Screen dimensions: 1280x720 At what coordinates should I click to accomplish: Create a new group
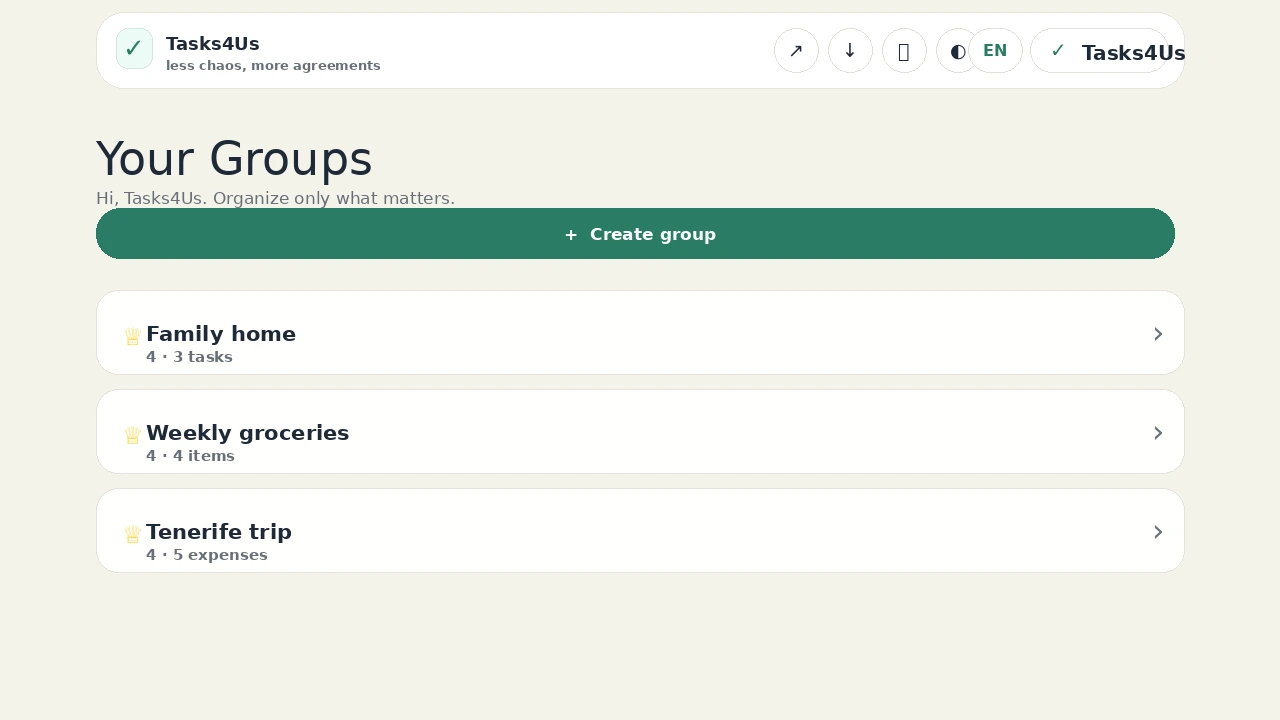pos(635,234)
